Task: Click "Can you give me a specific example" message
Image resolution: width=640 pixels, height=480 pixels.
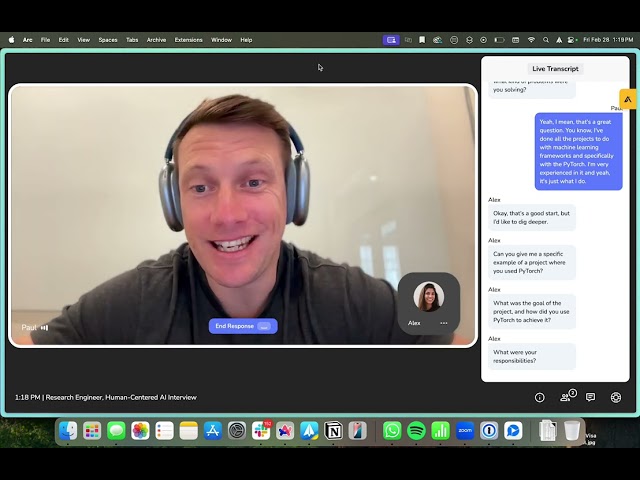Action: click(x=532, y=262)
